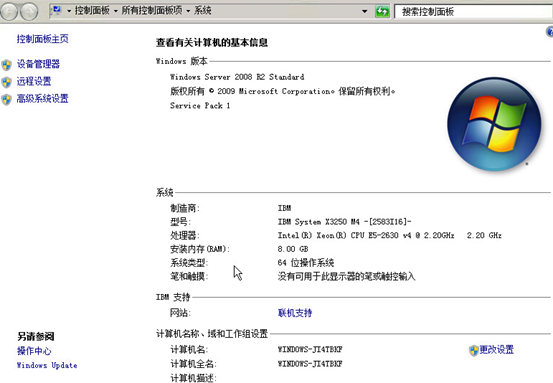Image resolution: width=553 pixels, height=383 pixels.
Task: Click the 型号 label
Action: tap(180, 222)
